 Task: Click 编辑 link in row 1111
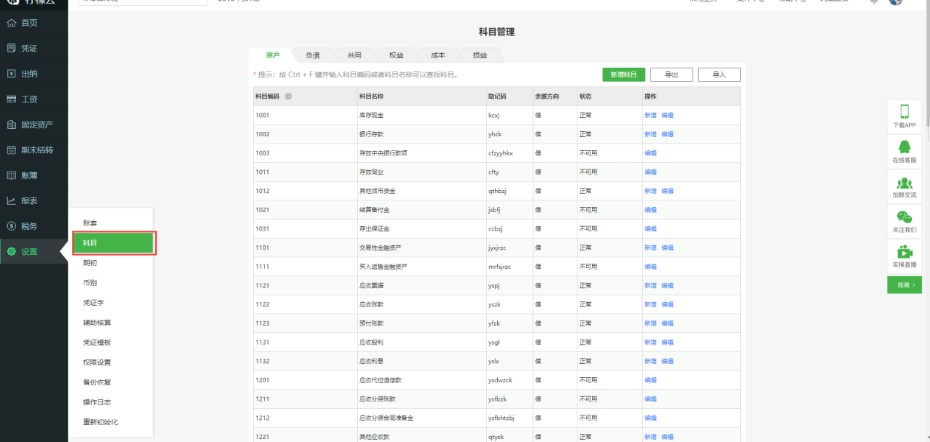[x=650, y=266]
